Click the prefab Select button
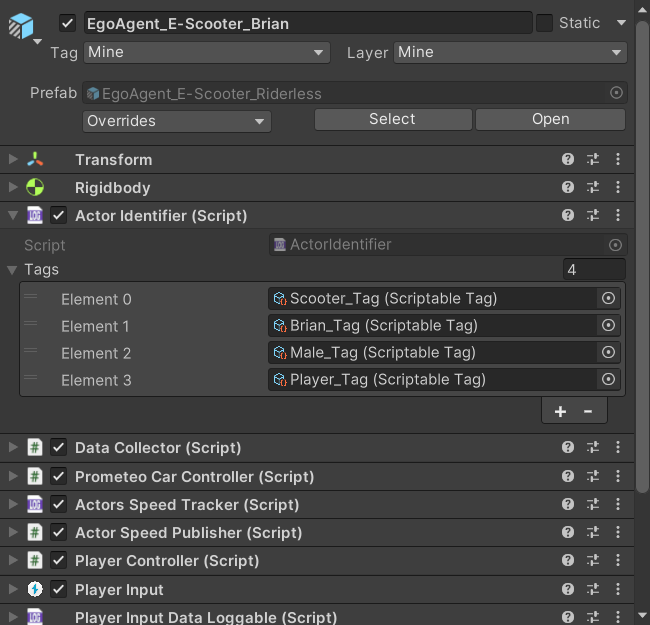 pyautogui.click(x=393, y=119)
